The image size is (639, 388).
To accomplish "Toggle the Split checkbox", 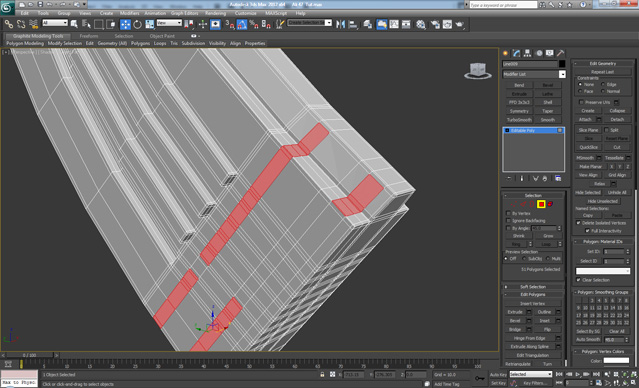I will (x=606, y=130).
